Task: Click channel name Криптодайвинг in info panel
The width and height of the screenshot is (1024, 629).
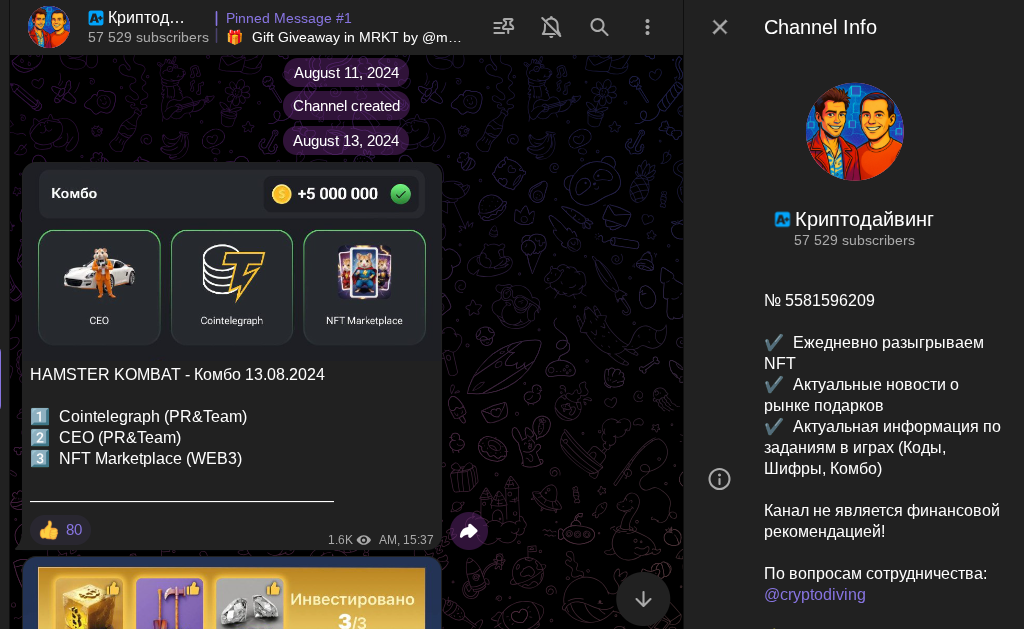Action: (x=864, y=219)
